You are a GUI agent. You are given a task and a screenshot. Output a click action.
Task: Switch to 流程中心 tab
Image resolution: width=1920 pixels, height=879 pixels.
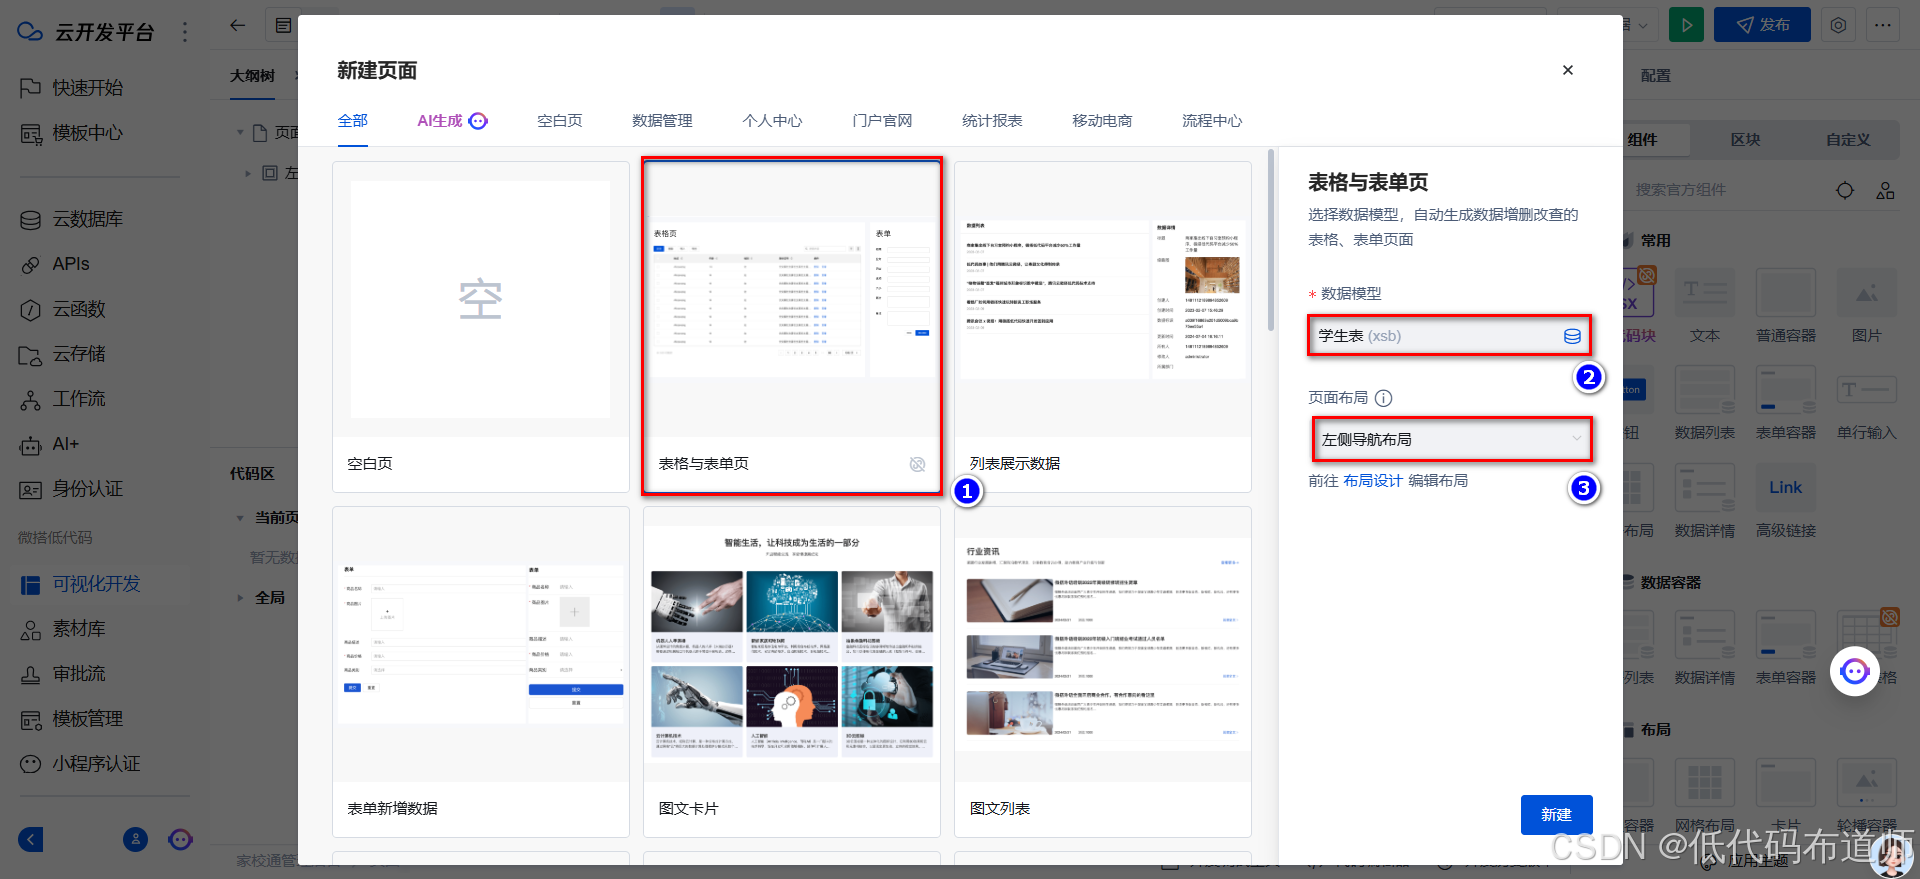pyautogui.click(x=1212, y=121)
